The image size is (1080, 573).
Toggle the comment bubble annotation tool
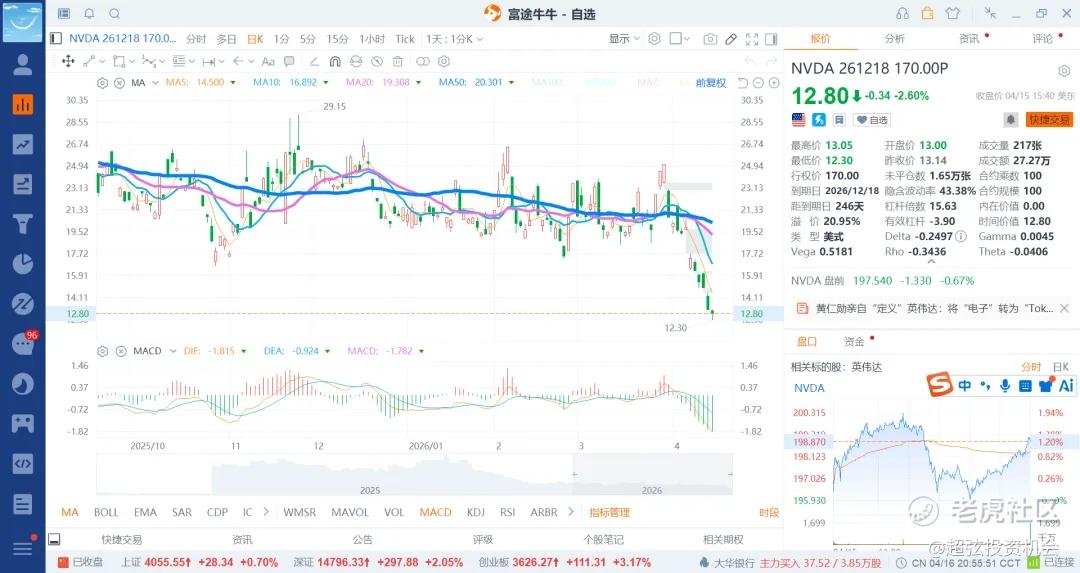[x=289, y=61]
